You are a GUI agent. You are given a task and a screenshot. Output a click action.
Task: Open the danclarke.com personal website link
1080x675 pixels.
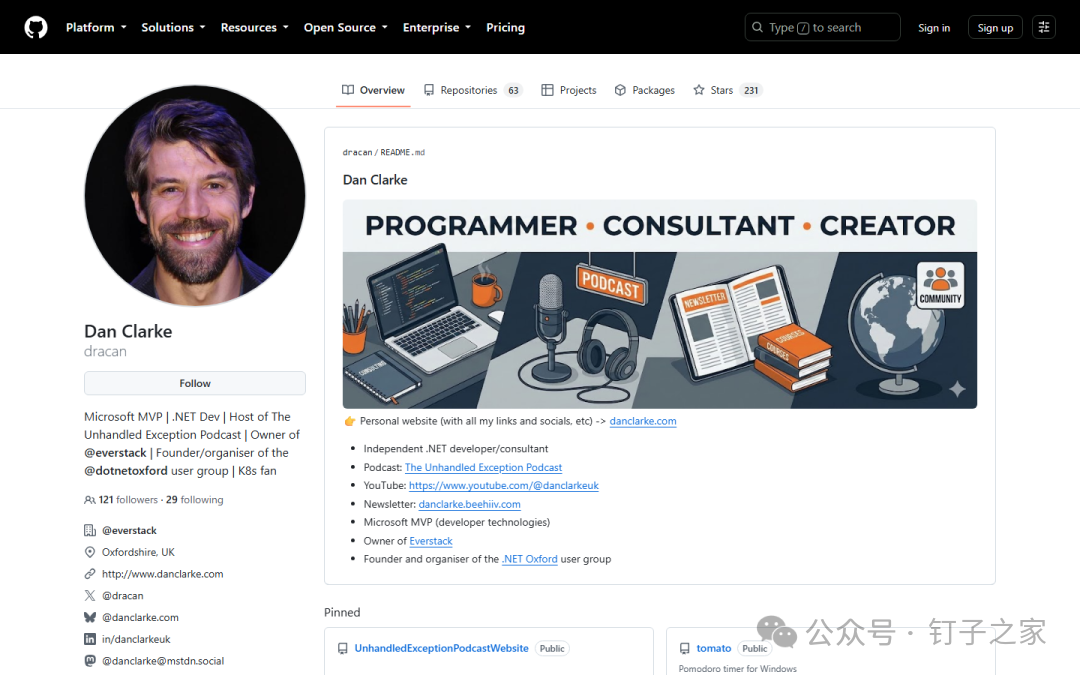pos(643,421)
